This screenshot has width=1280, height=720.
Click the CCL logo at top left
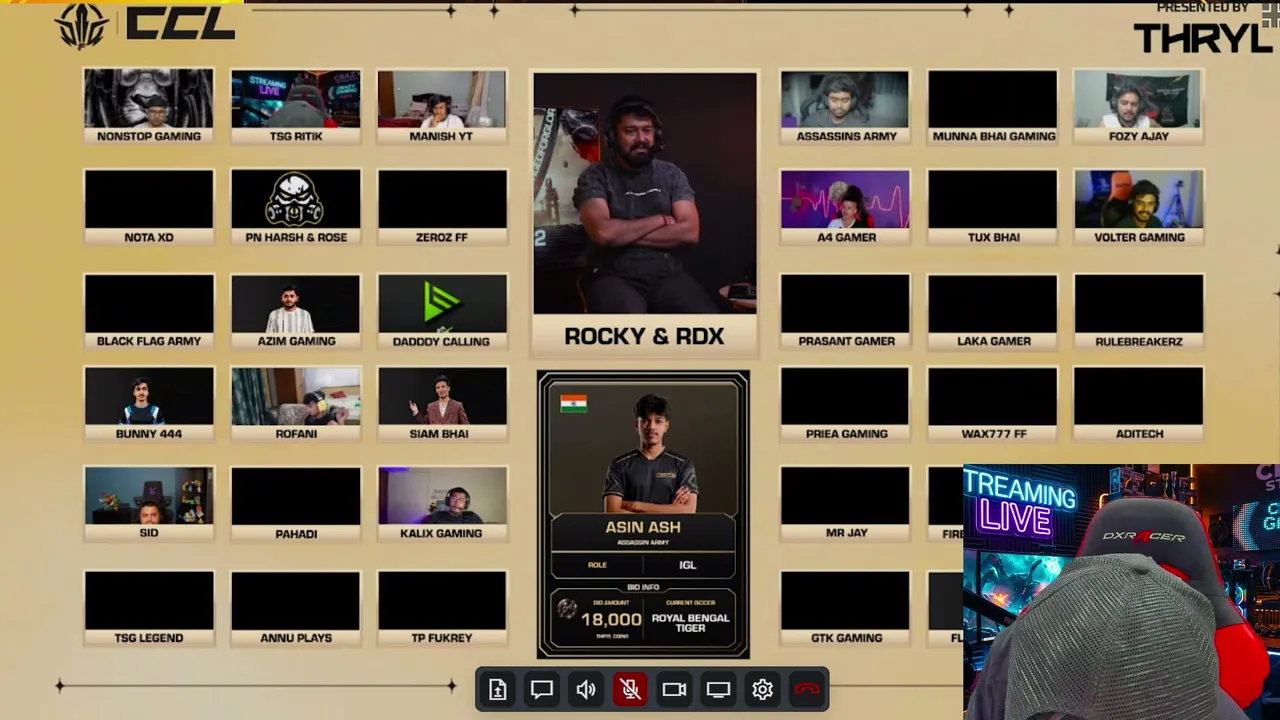coord(147,26)
